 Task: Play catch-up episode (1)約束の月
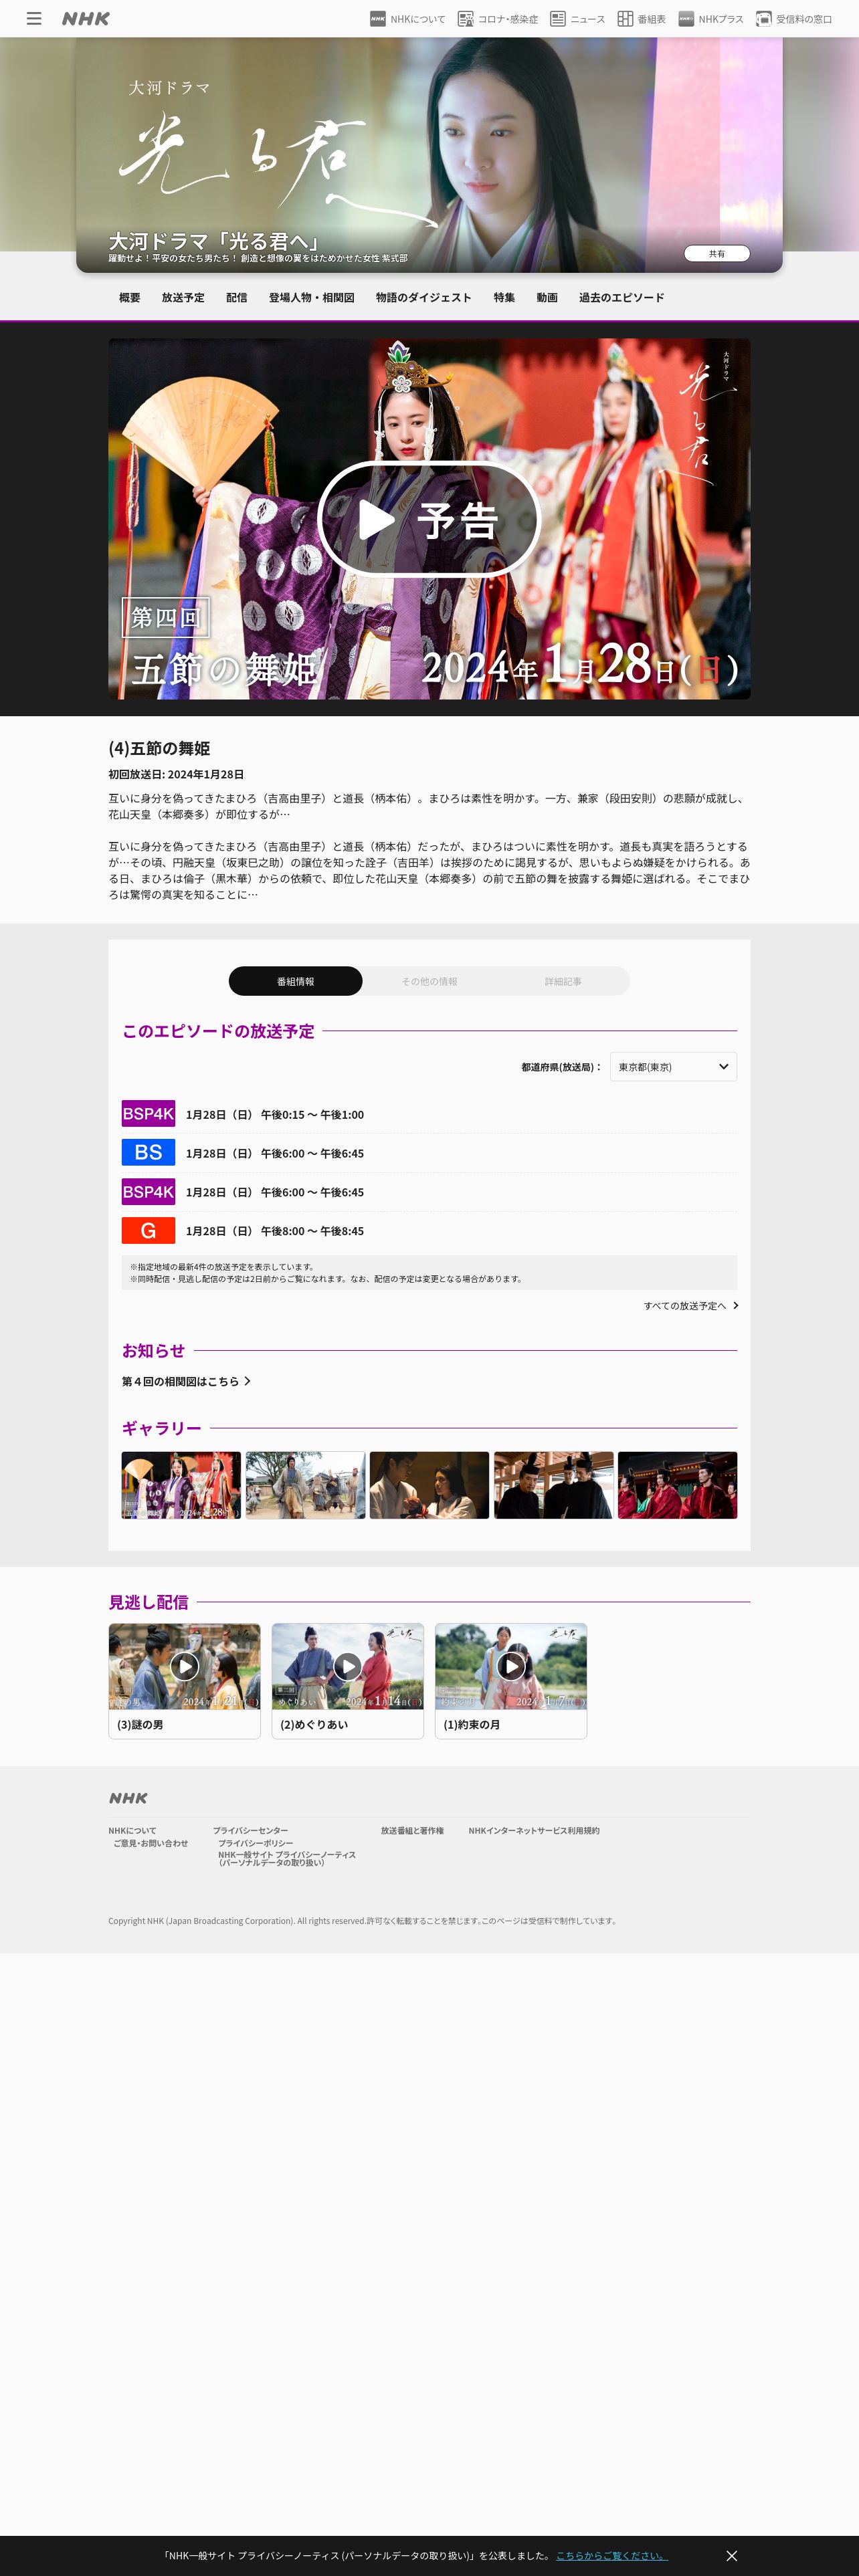click(511, 1666)
